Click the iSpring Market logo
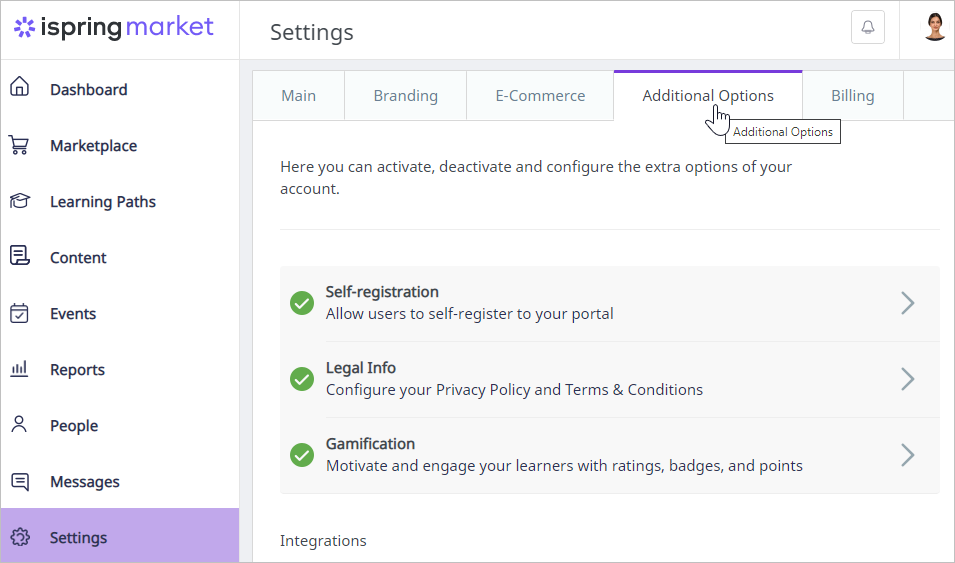The width and height of the screenshot is (955, 563). click(x=114, y=27)
